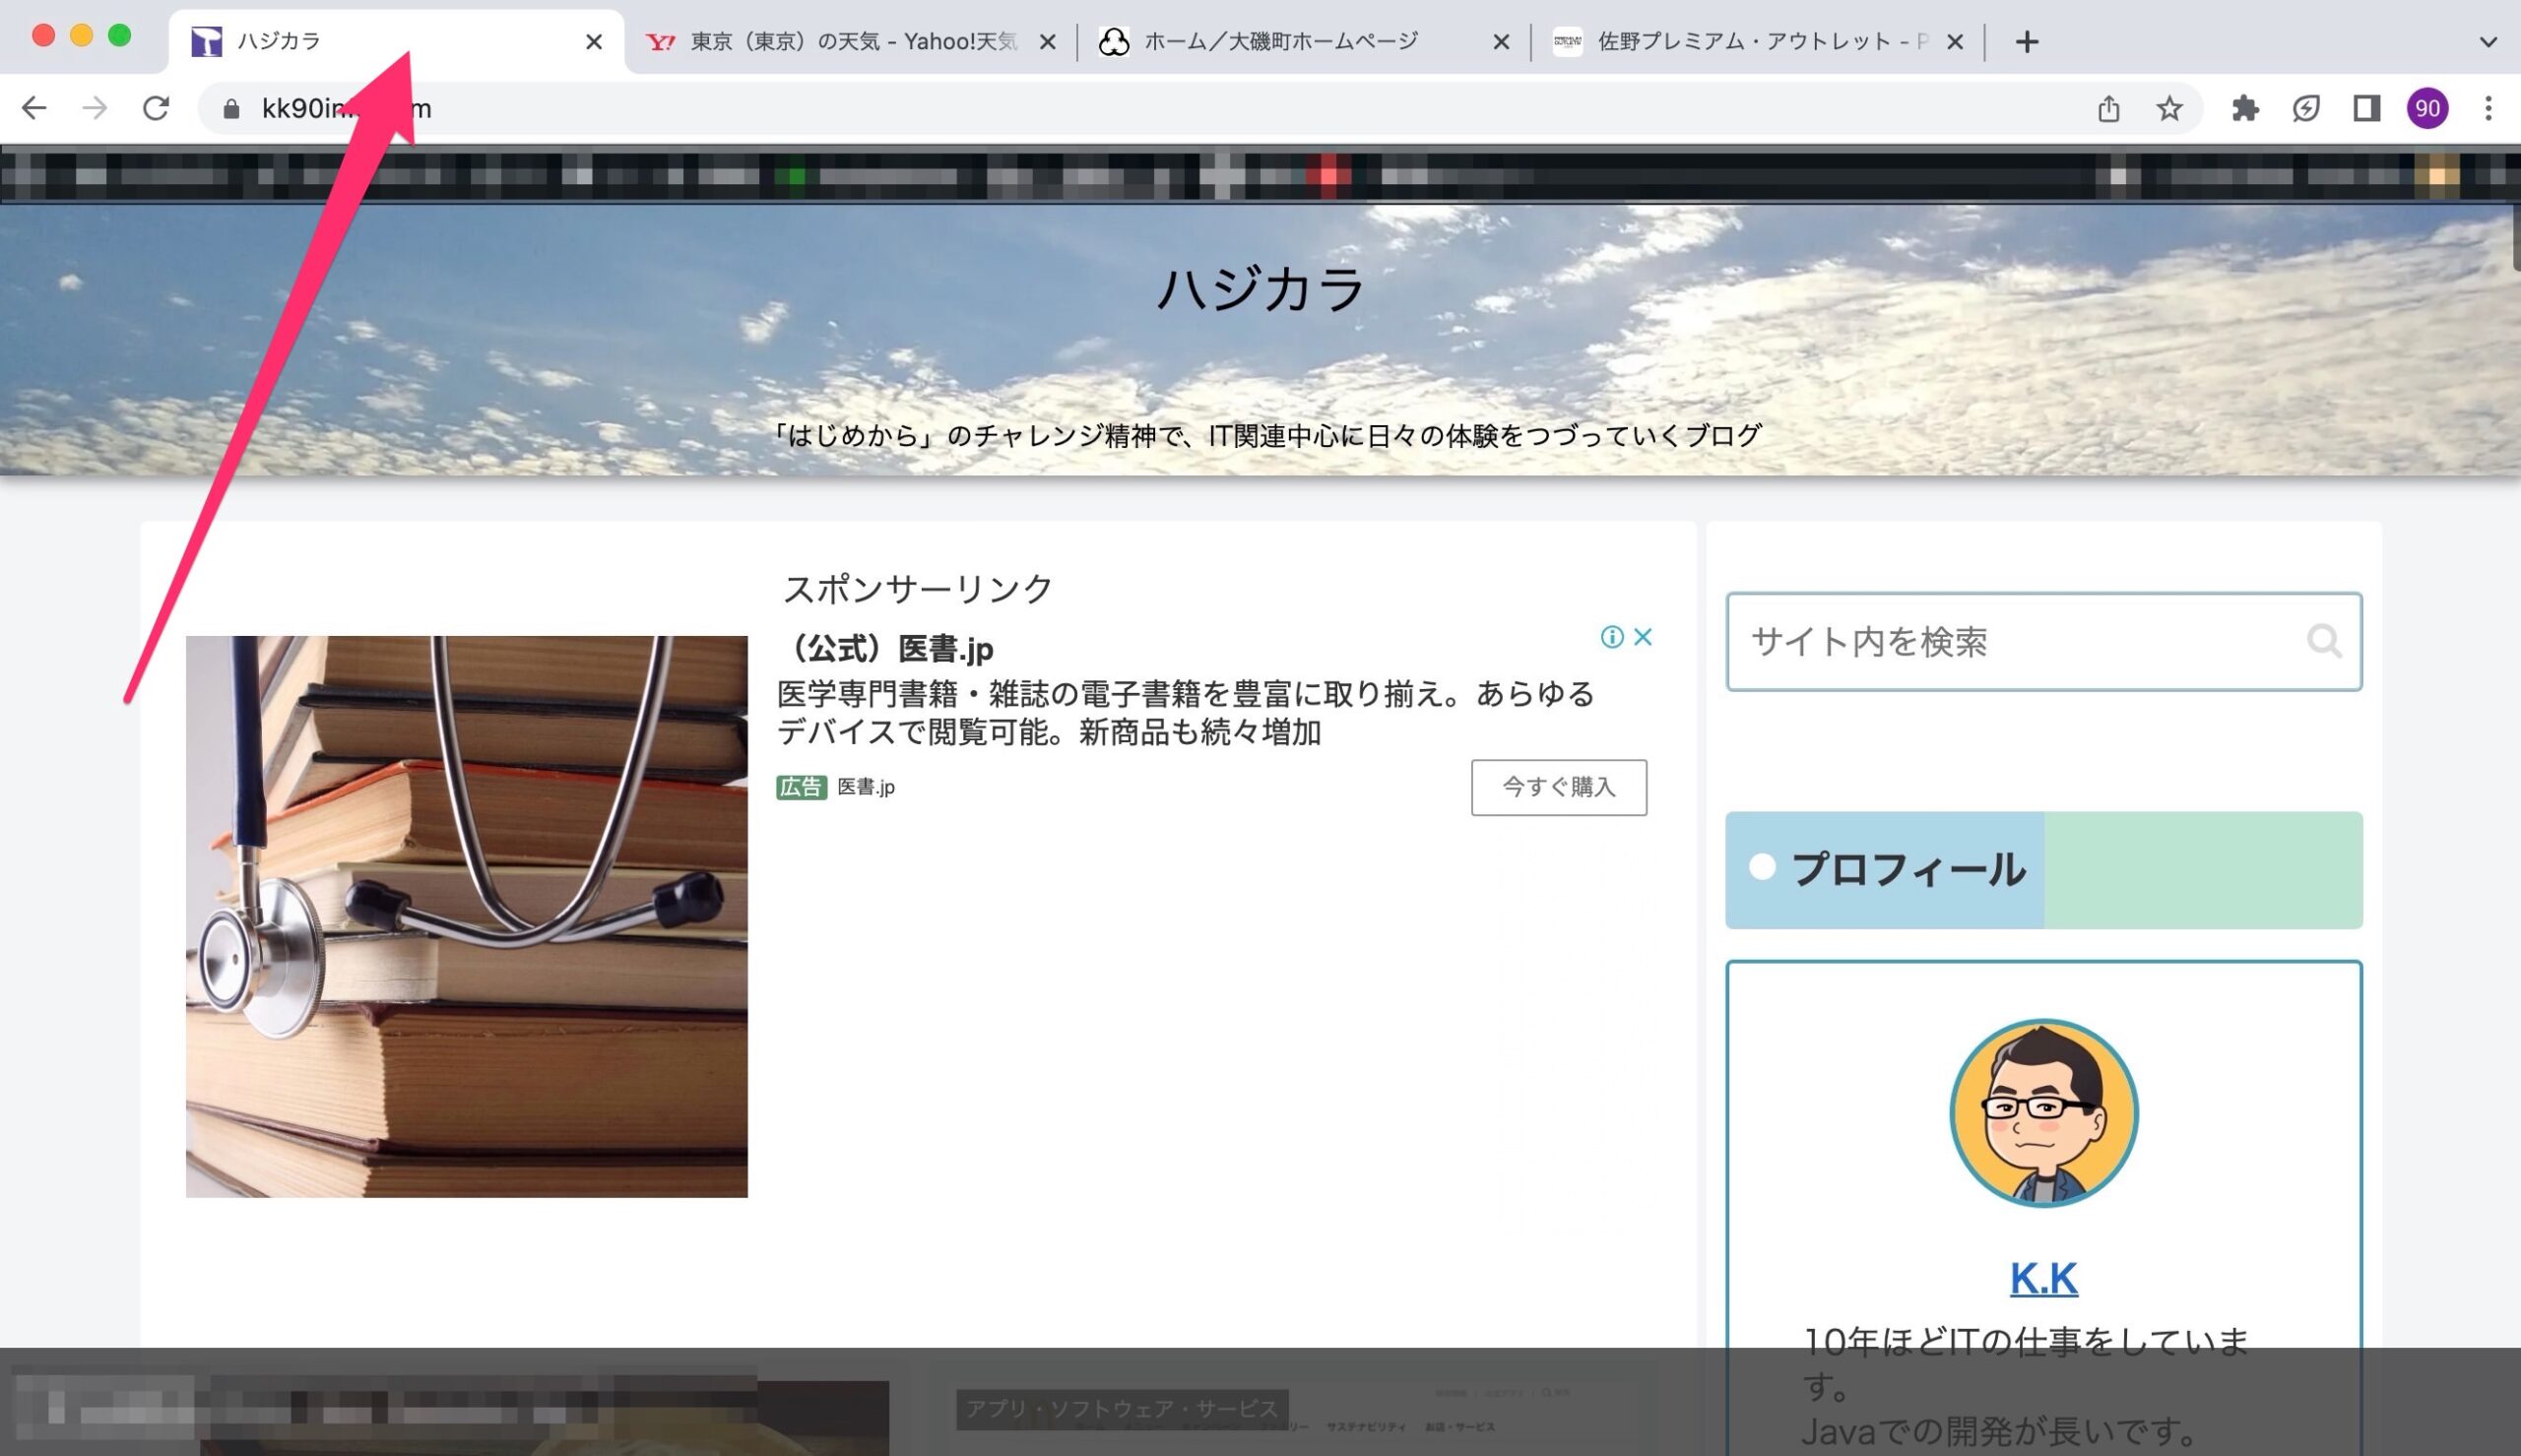Image resolution: width=2521 pixels, height=1456 pixels.
Task: Click the ad description text about 医学専門書籍
Action: tap(1185, 713)
